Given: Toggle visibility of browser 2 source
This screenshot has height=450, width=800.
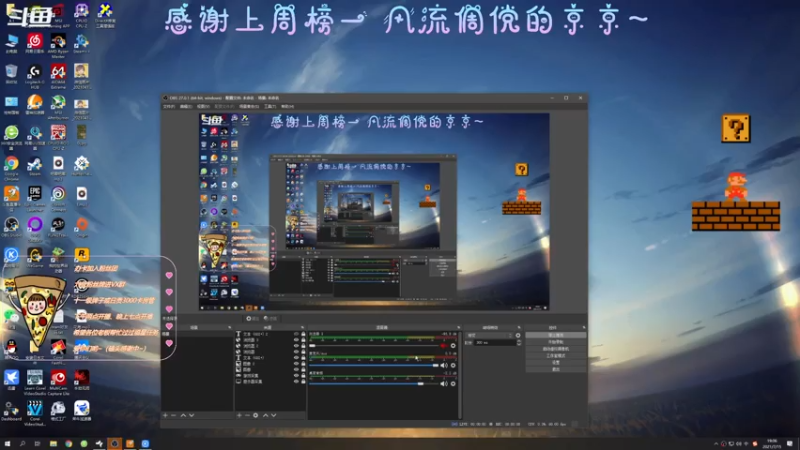Looking at the screenshot, I should pos(296,346).
